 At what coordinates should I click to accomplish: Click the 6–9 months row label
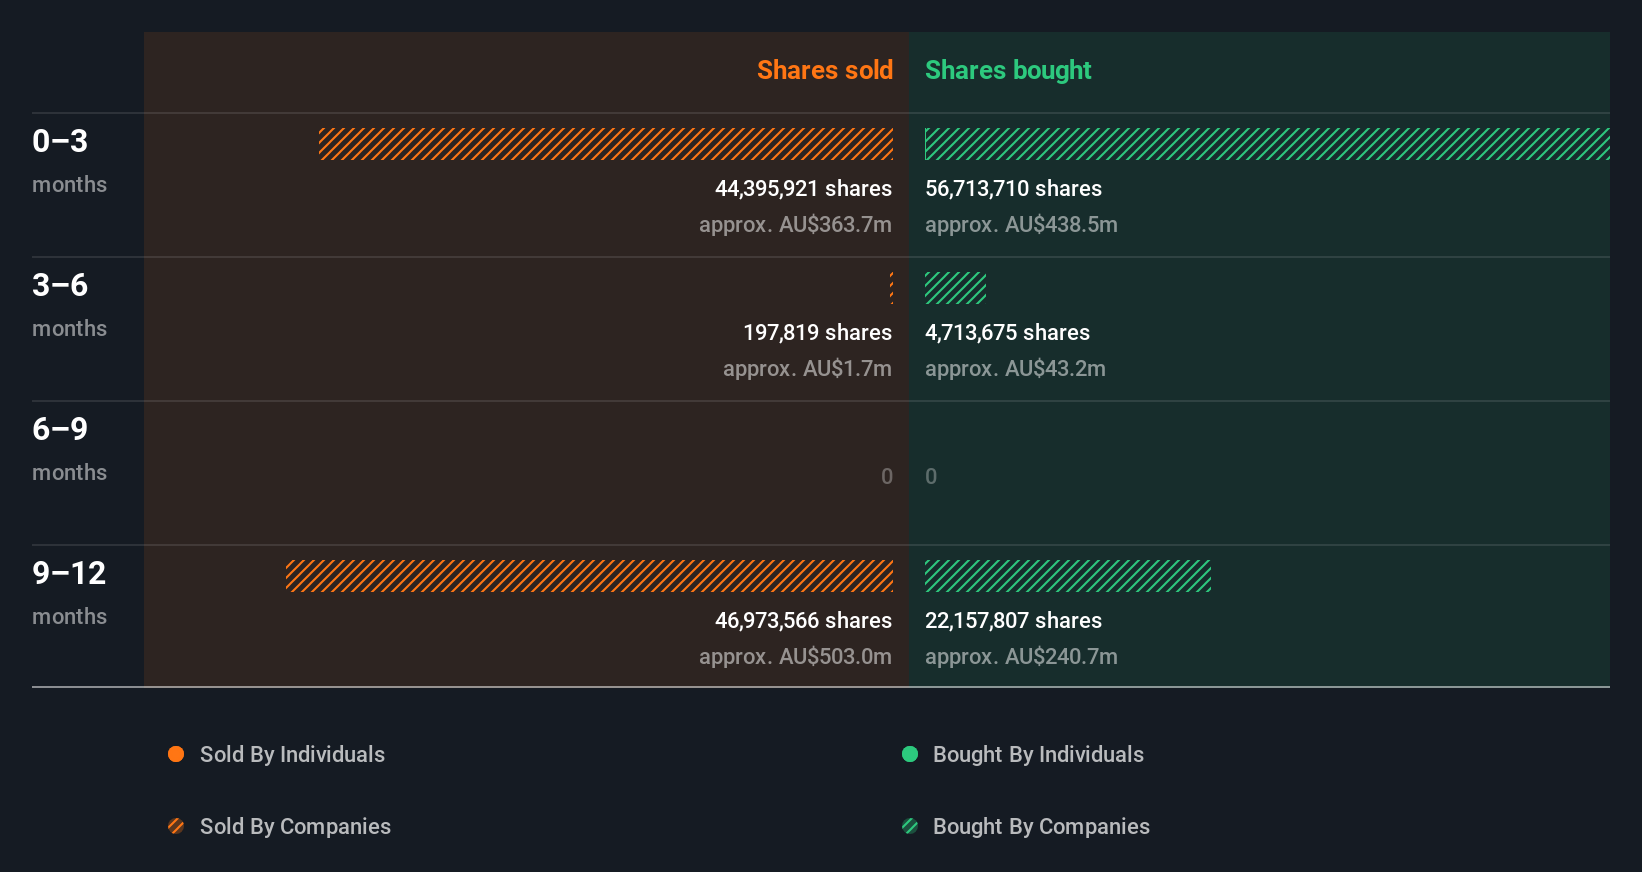point(69,449)
